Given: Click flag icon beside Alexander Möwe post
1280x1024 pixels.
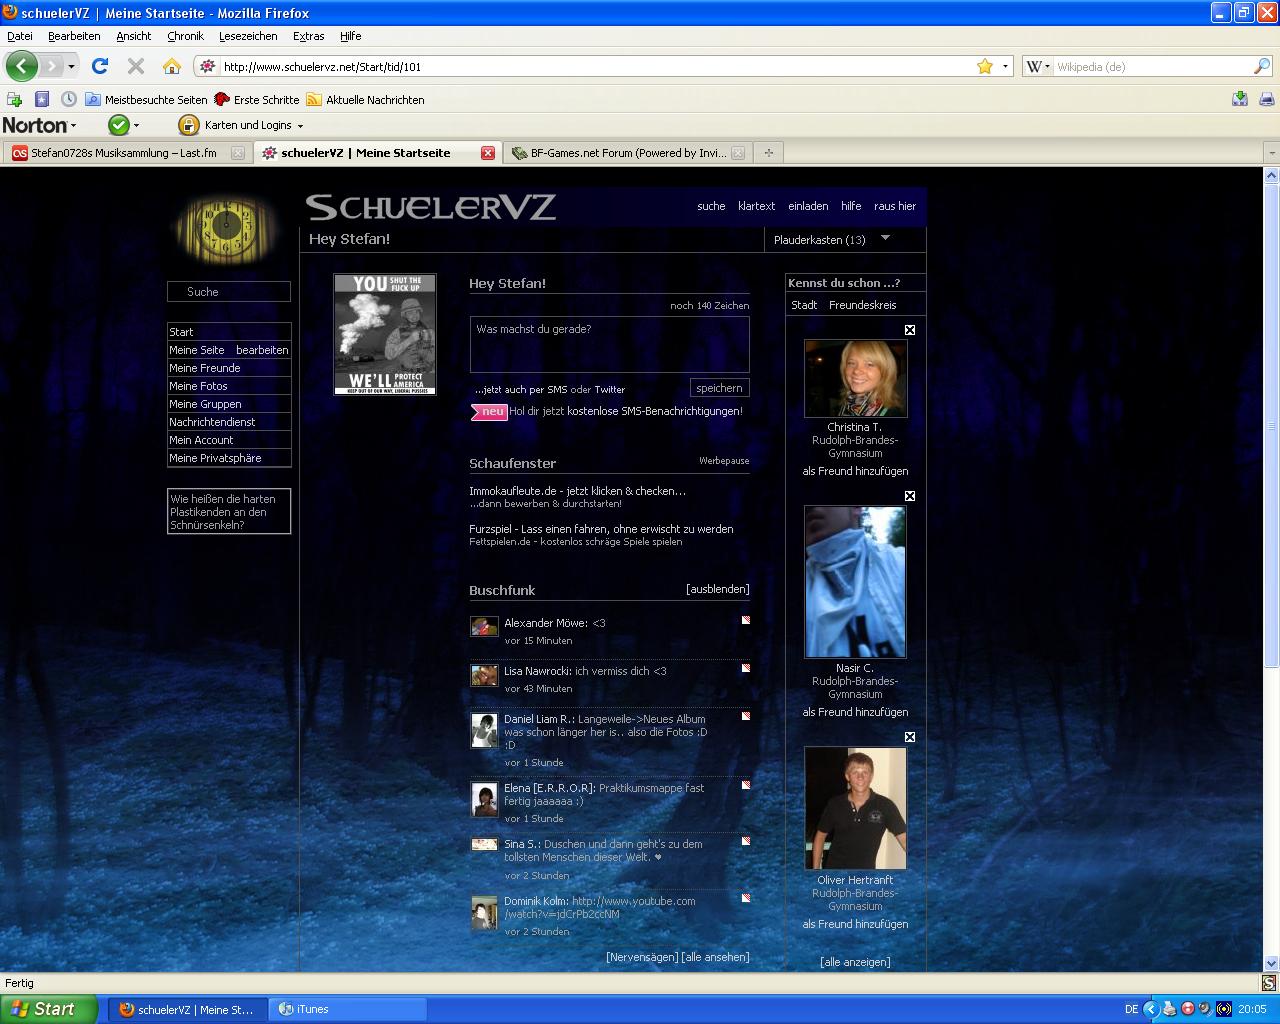Looking at the screenshot, I should click(x=745, y=620).
